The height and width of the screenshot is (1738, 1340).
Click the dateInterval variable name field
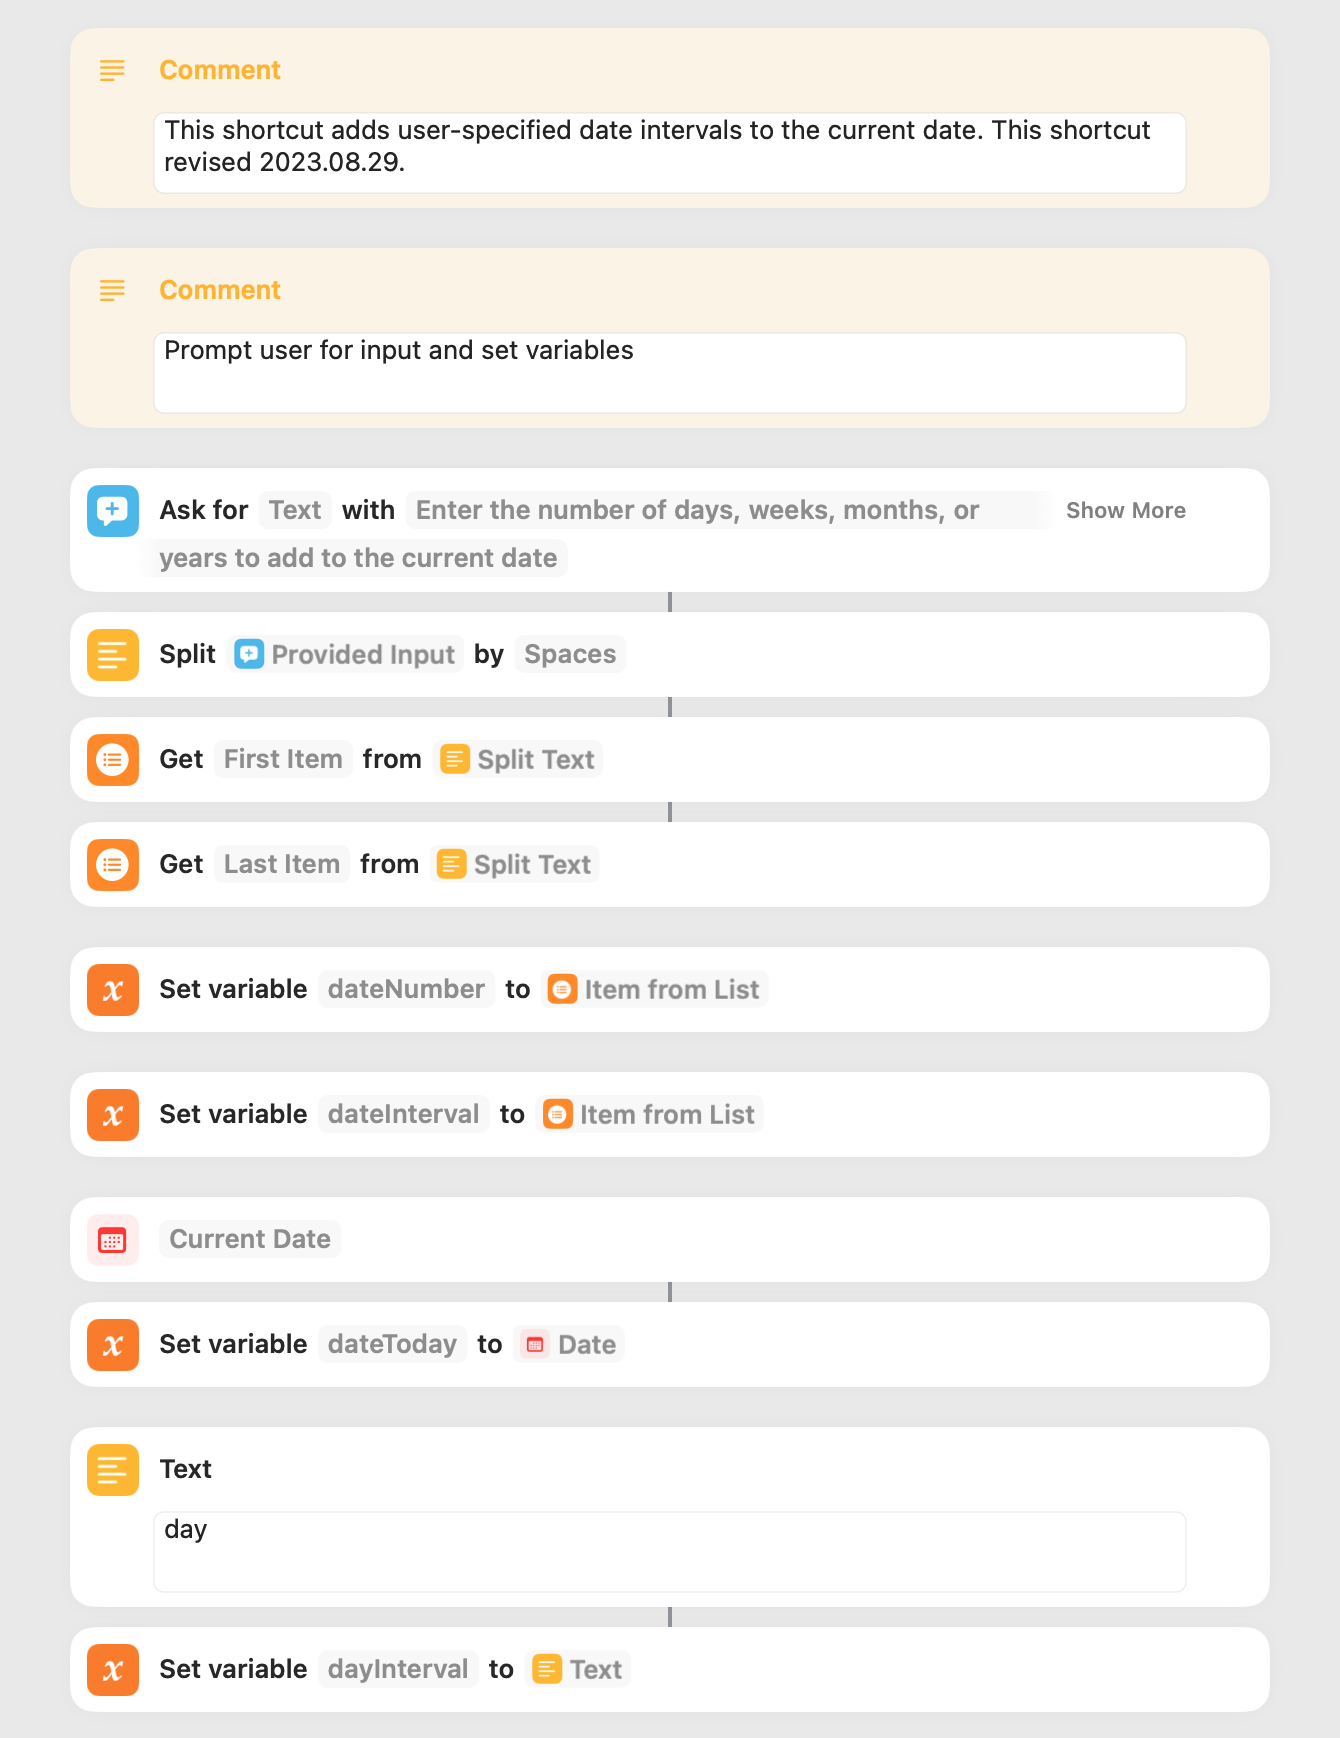point(404,1114)
